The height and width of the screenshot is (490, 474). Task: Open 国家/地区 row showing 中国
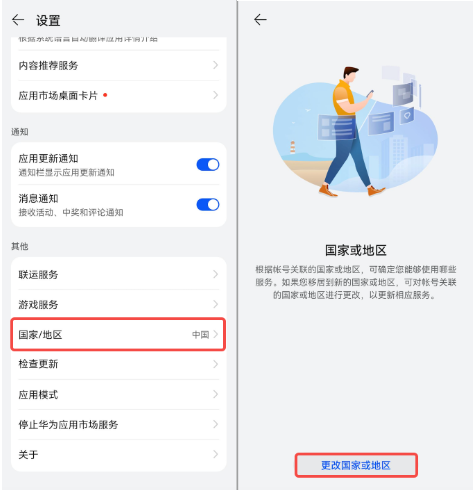tap(119, 334)
